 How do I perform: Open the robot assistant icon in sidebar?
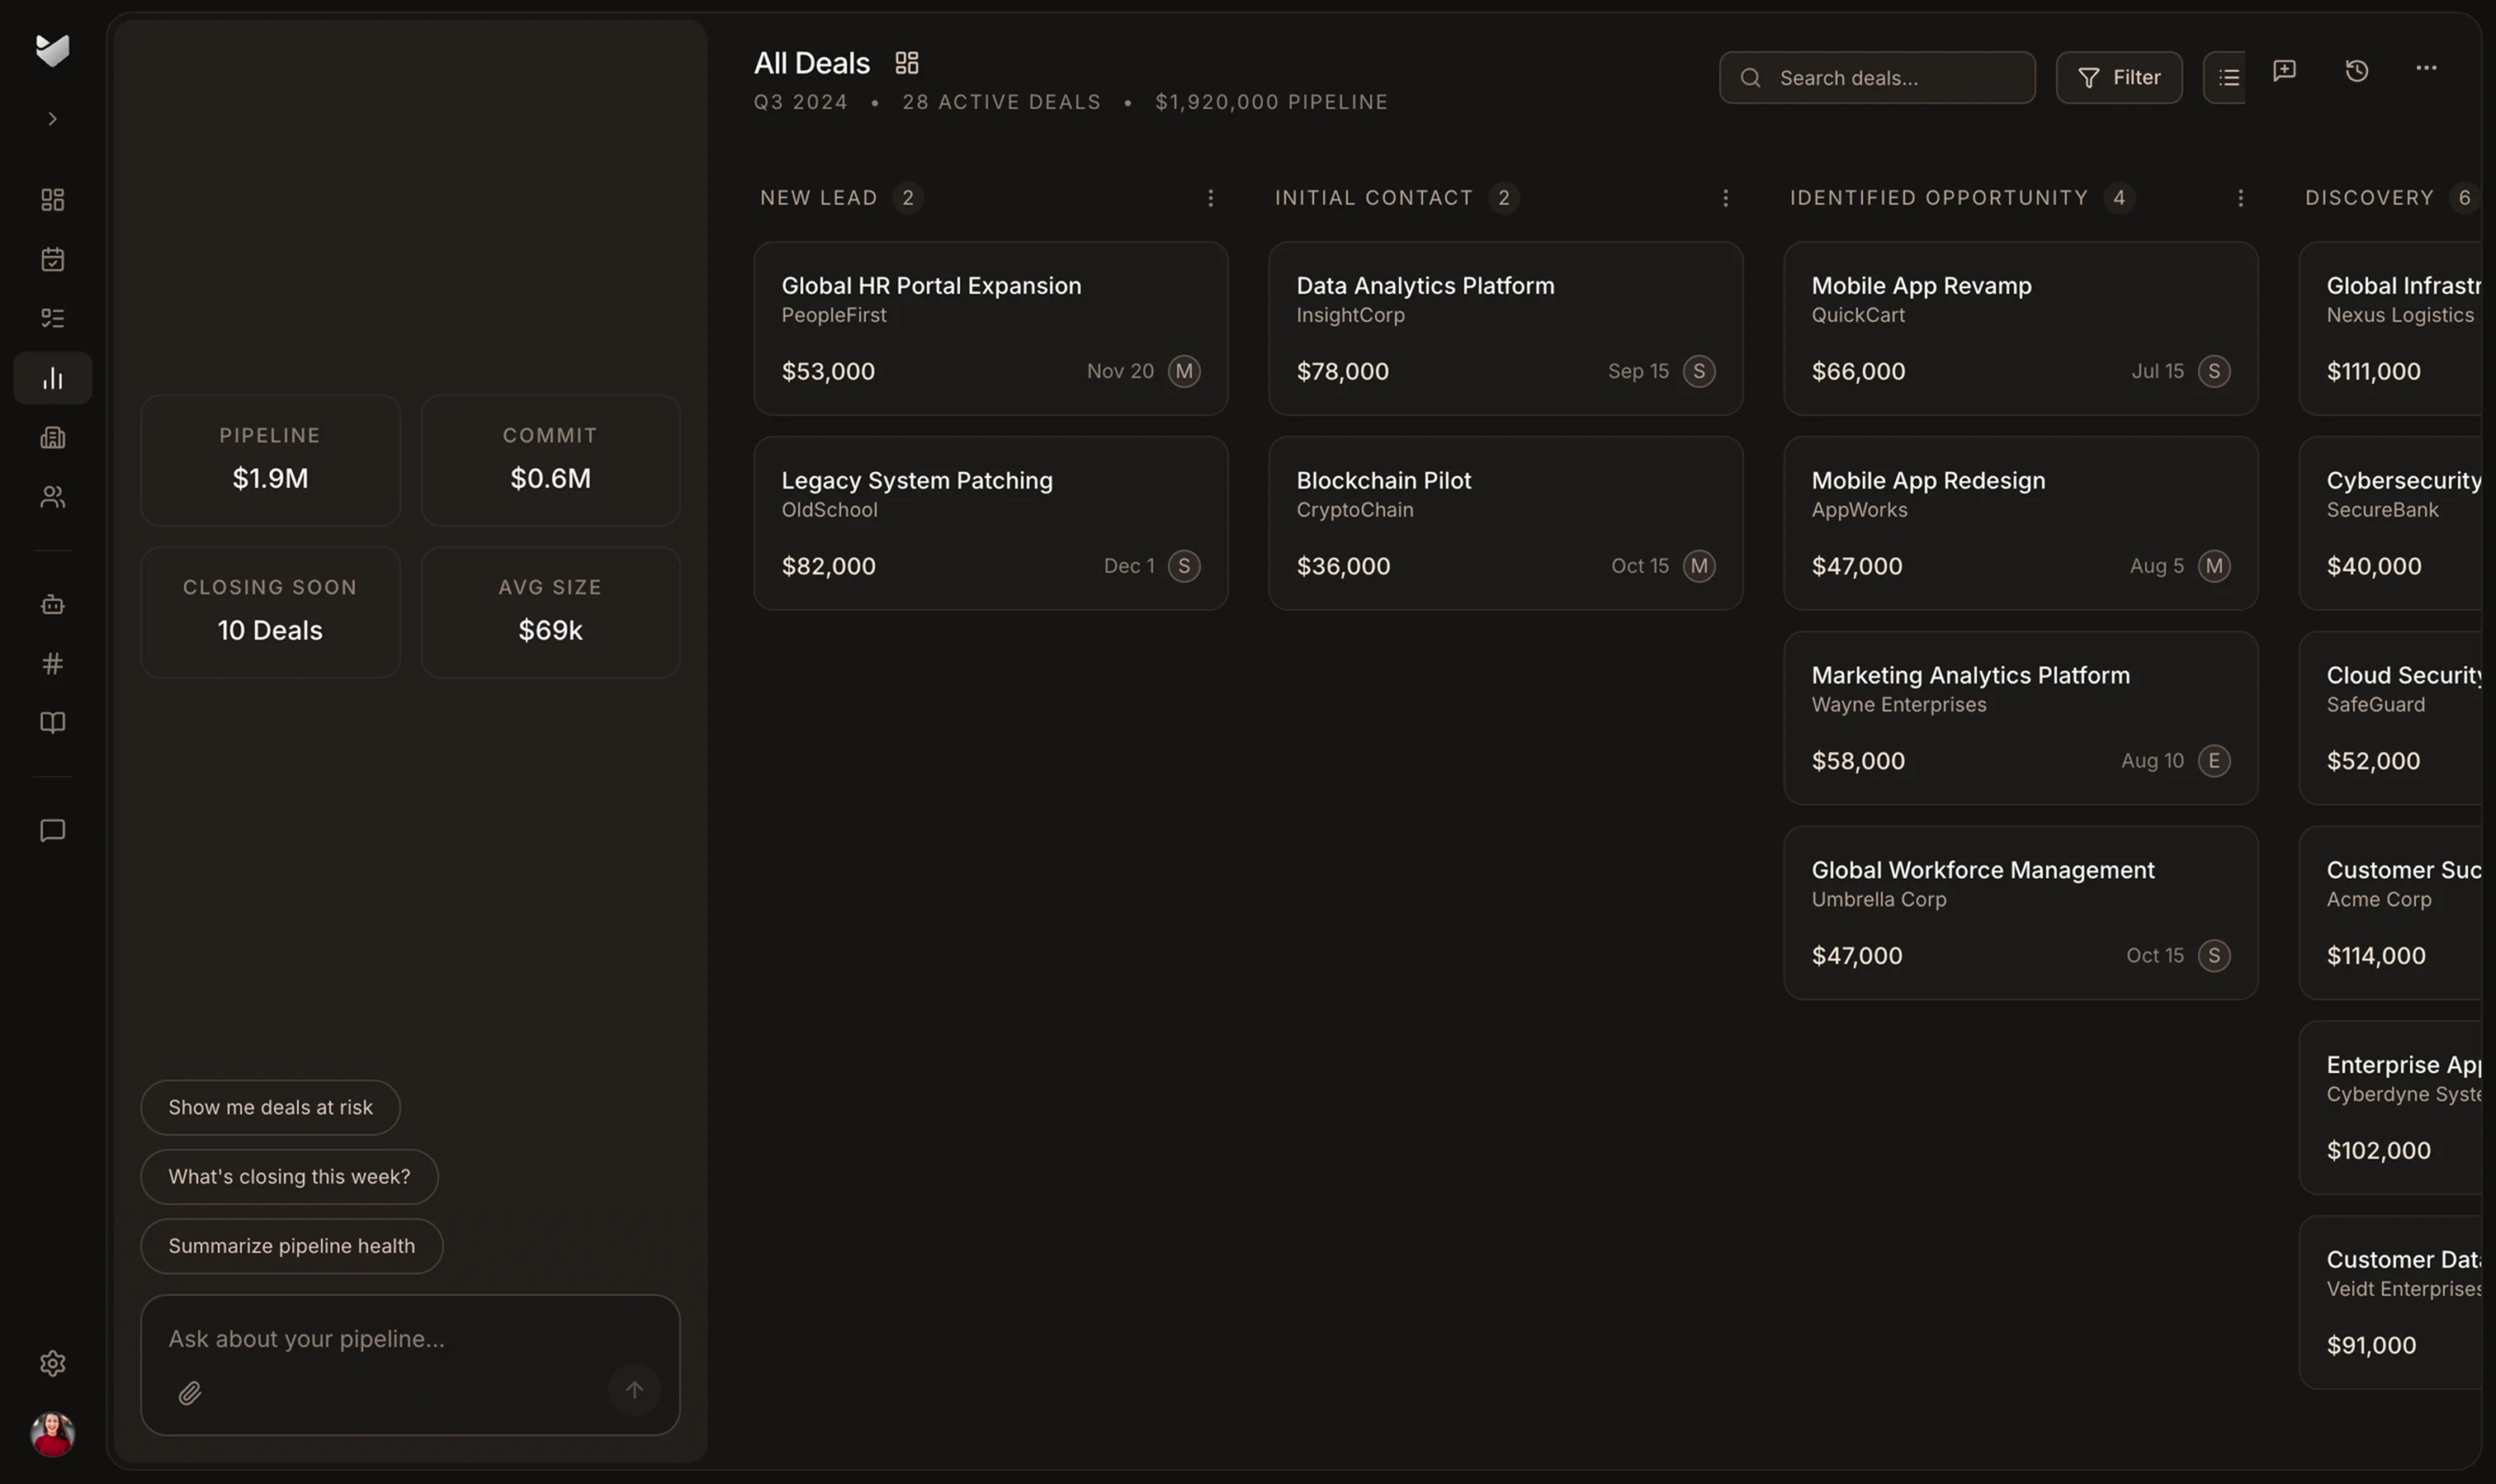[52, 604]
